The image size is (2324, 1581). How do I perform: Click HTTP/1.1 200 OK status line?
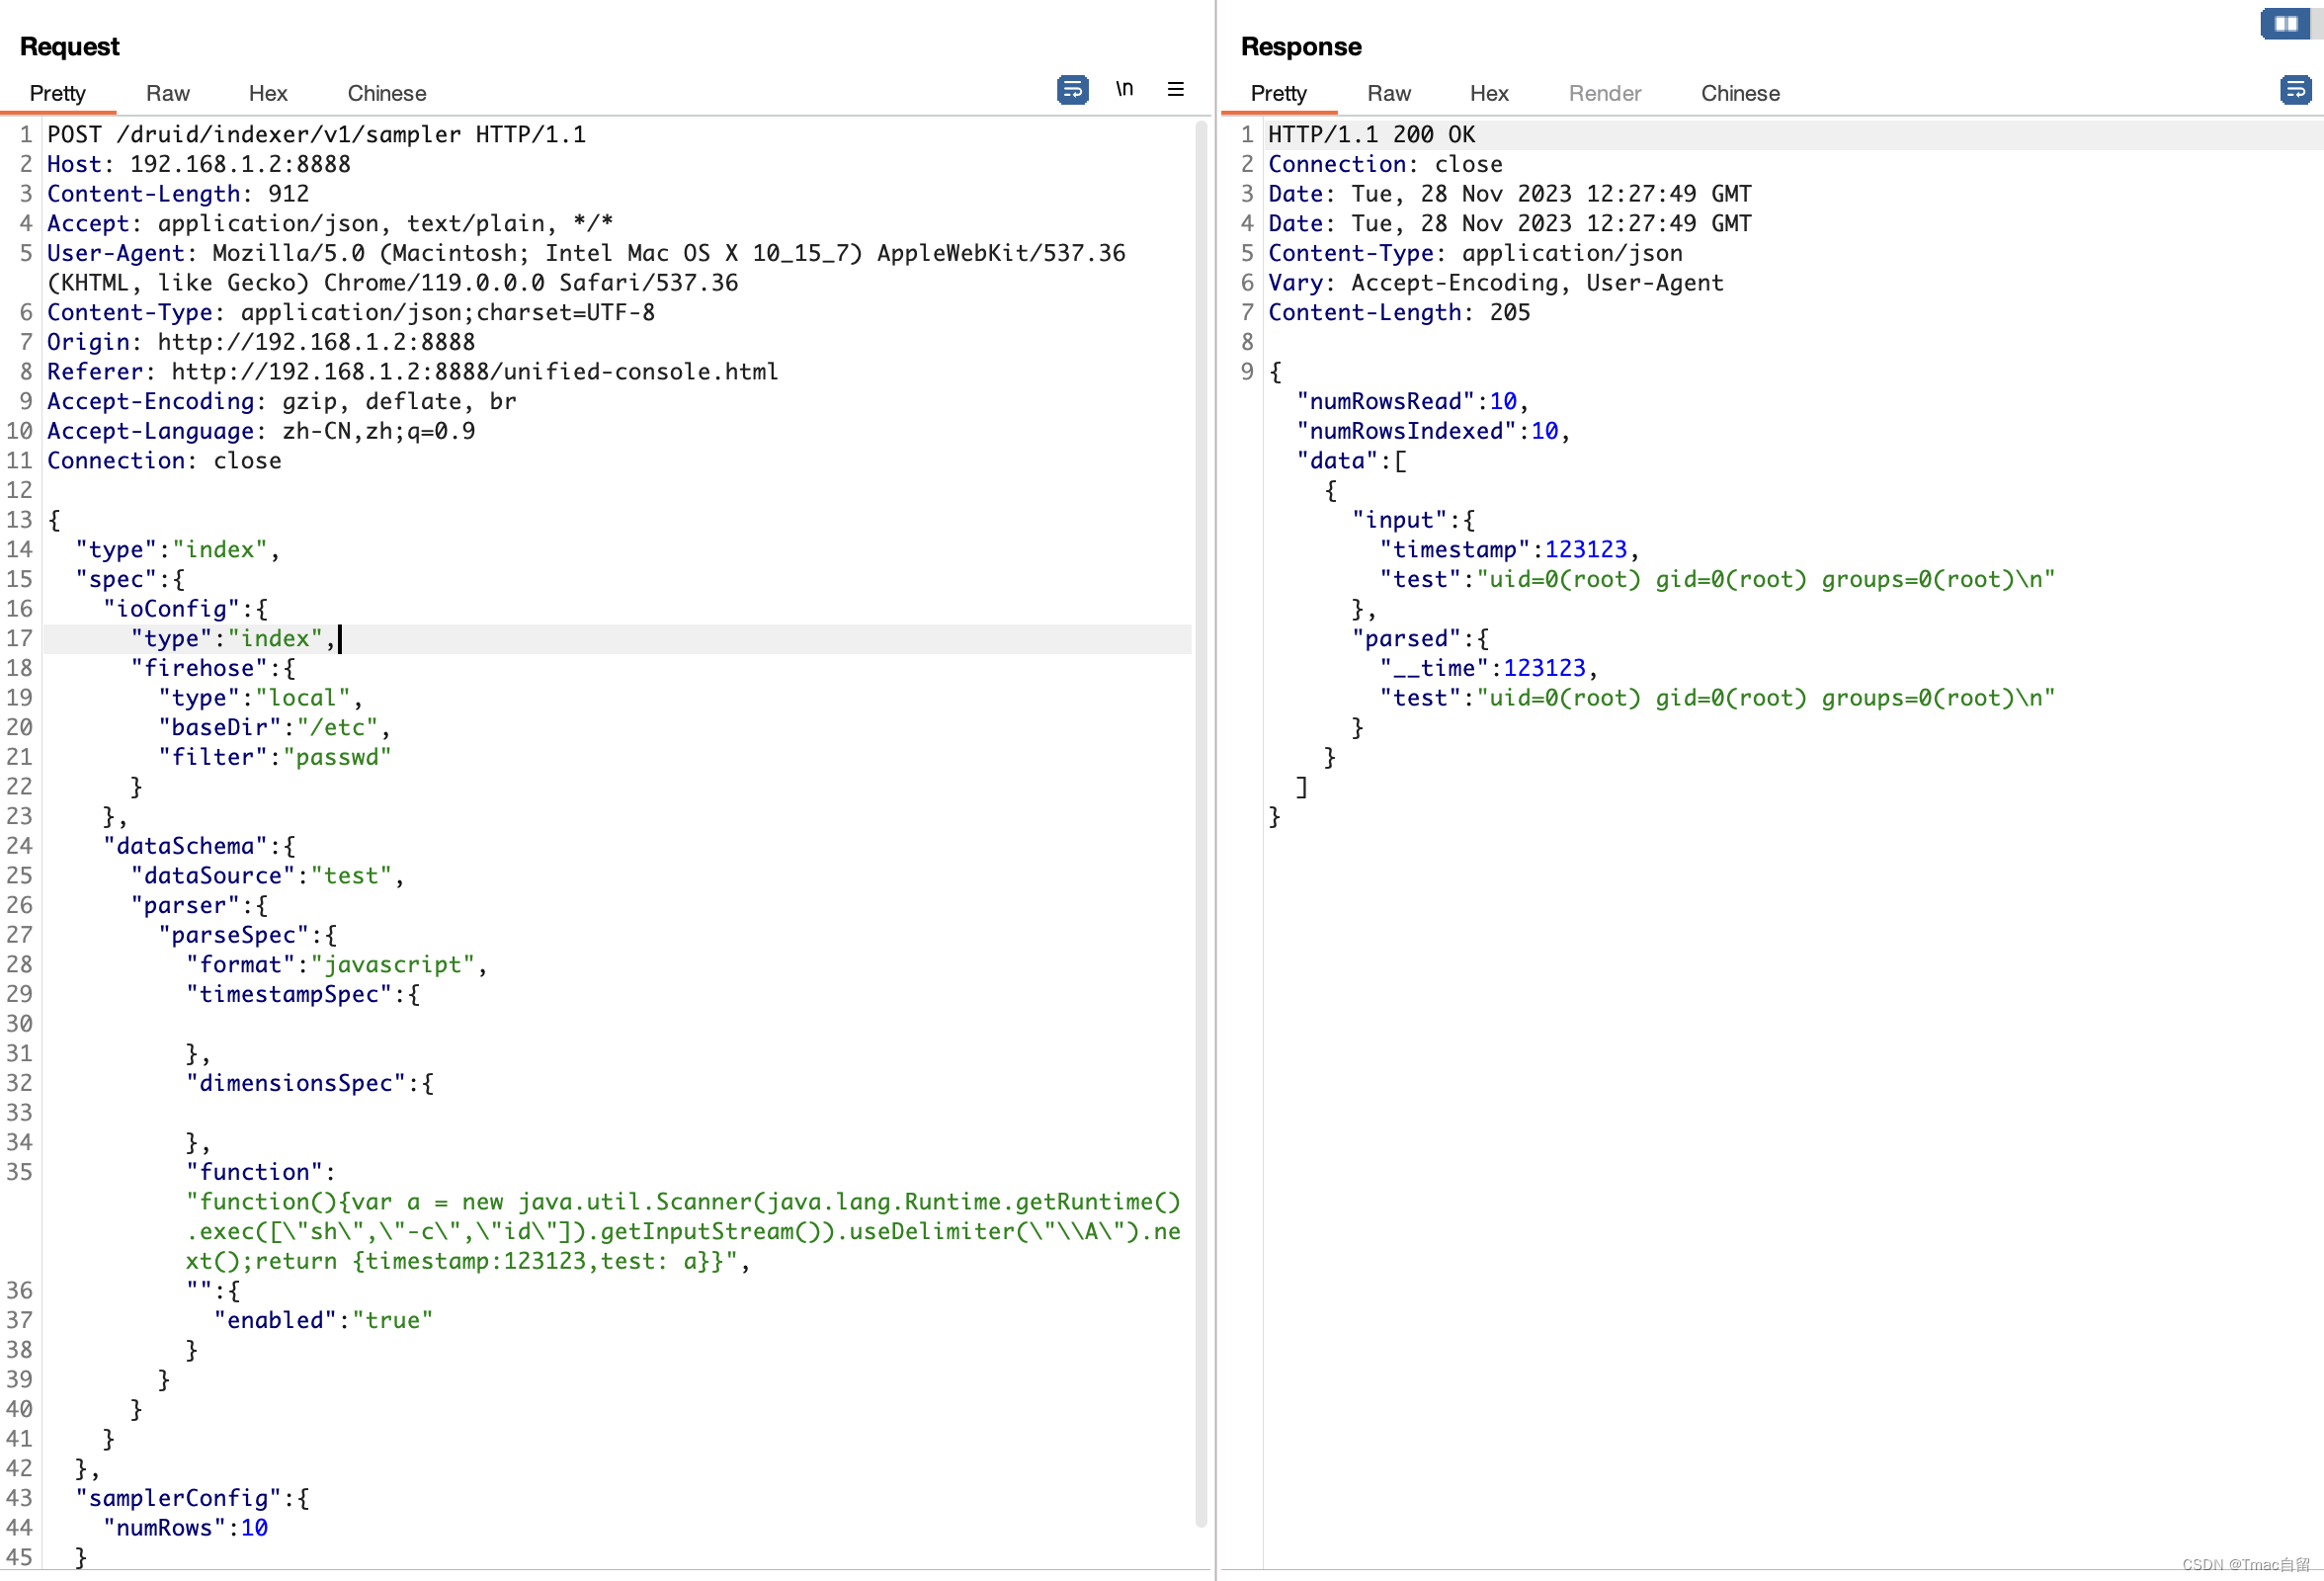tap(1370, 135)
